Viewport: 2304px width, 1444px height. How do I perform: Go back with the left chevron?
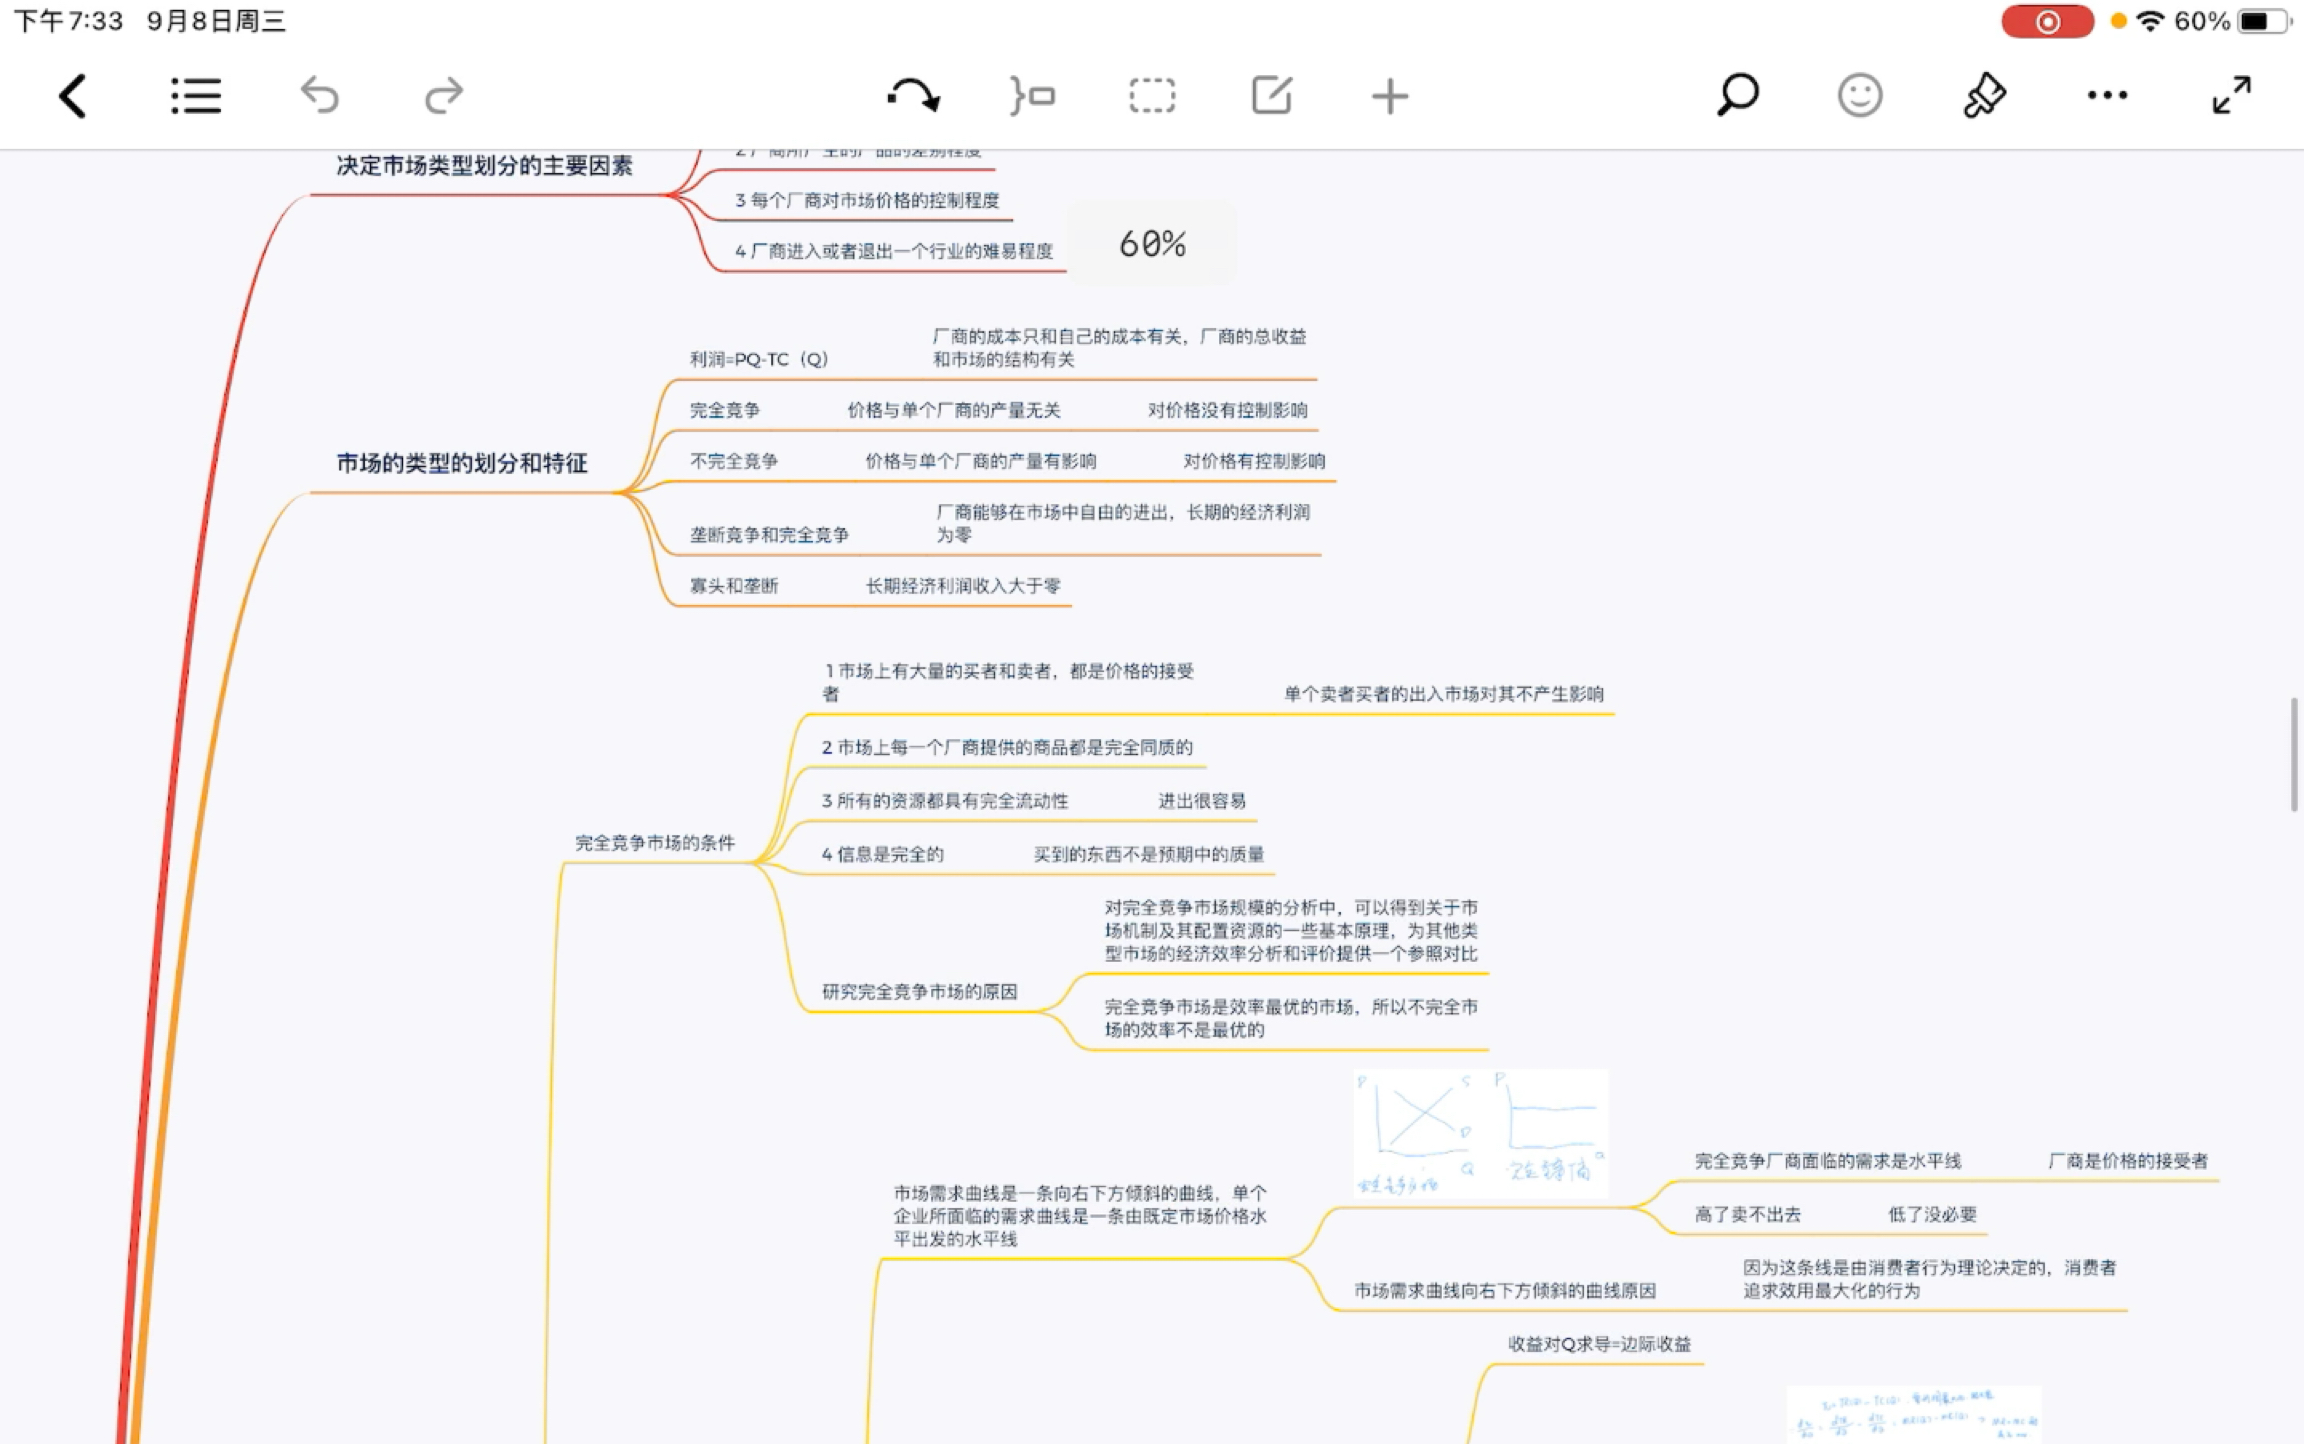pyautogui.click(x=73, y=96)
